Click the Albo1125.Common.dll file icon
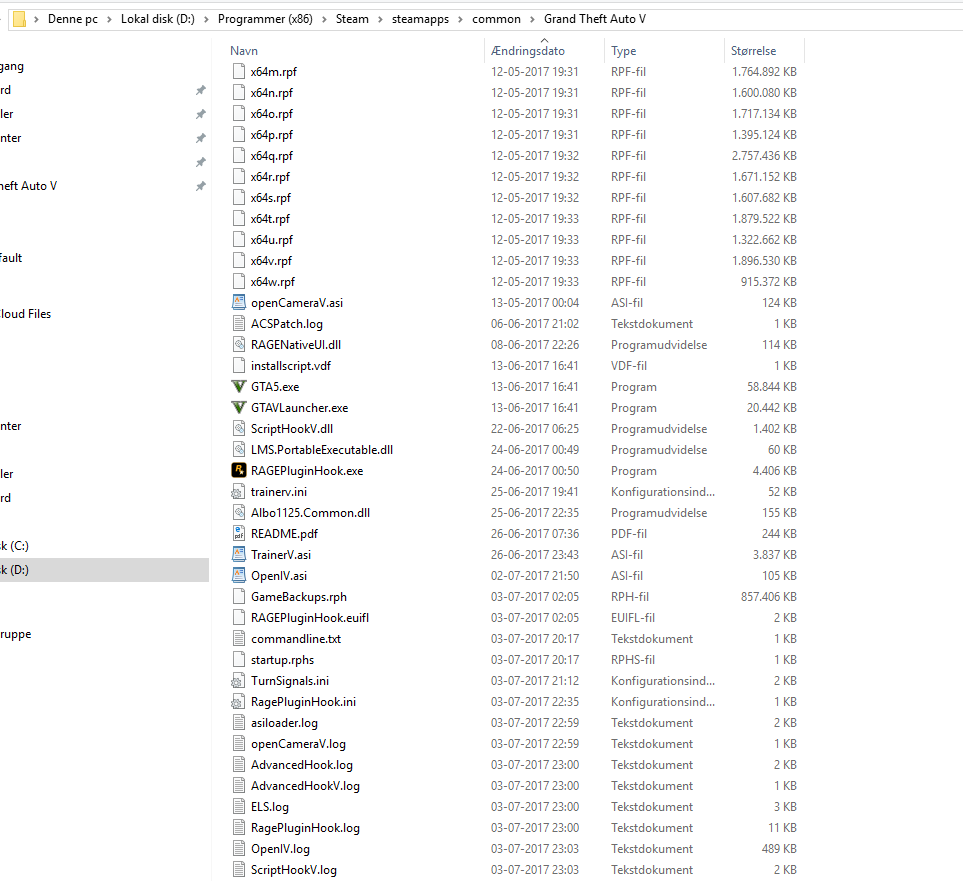Image resolution: width=963 pixels, height=893 pixels. click(x=239, y=513)
